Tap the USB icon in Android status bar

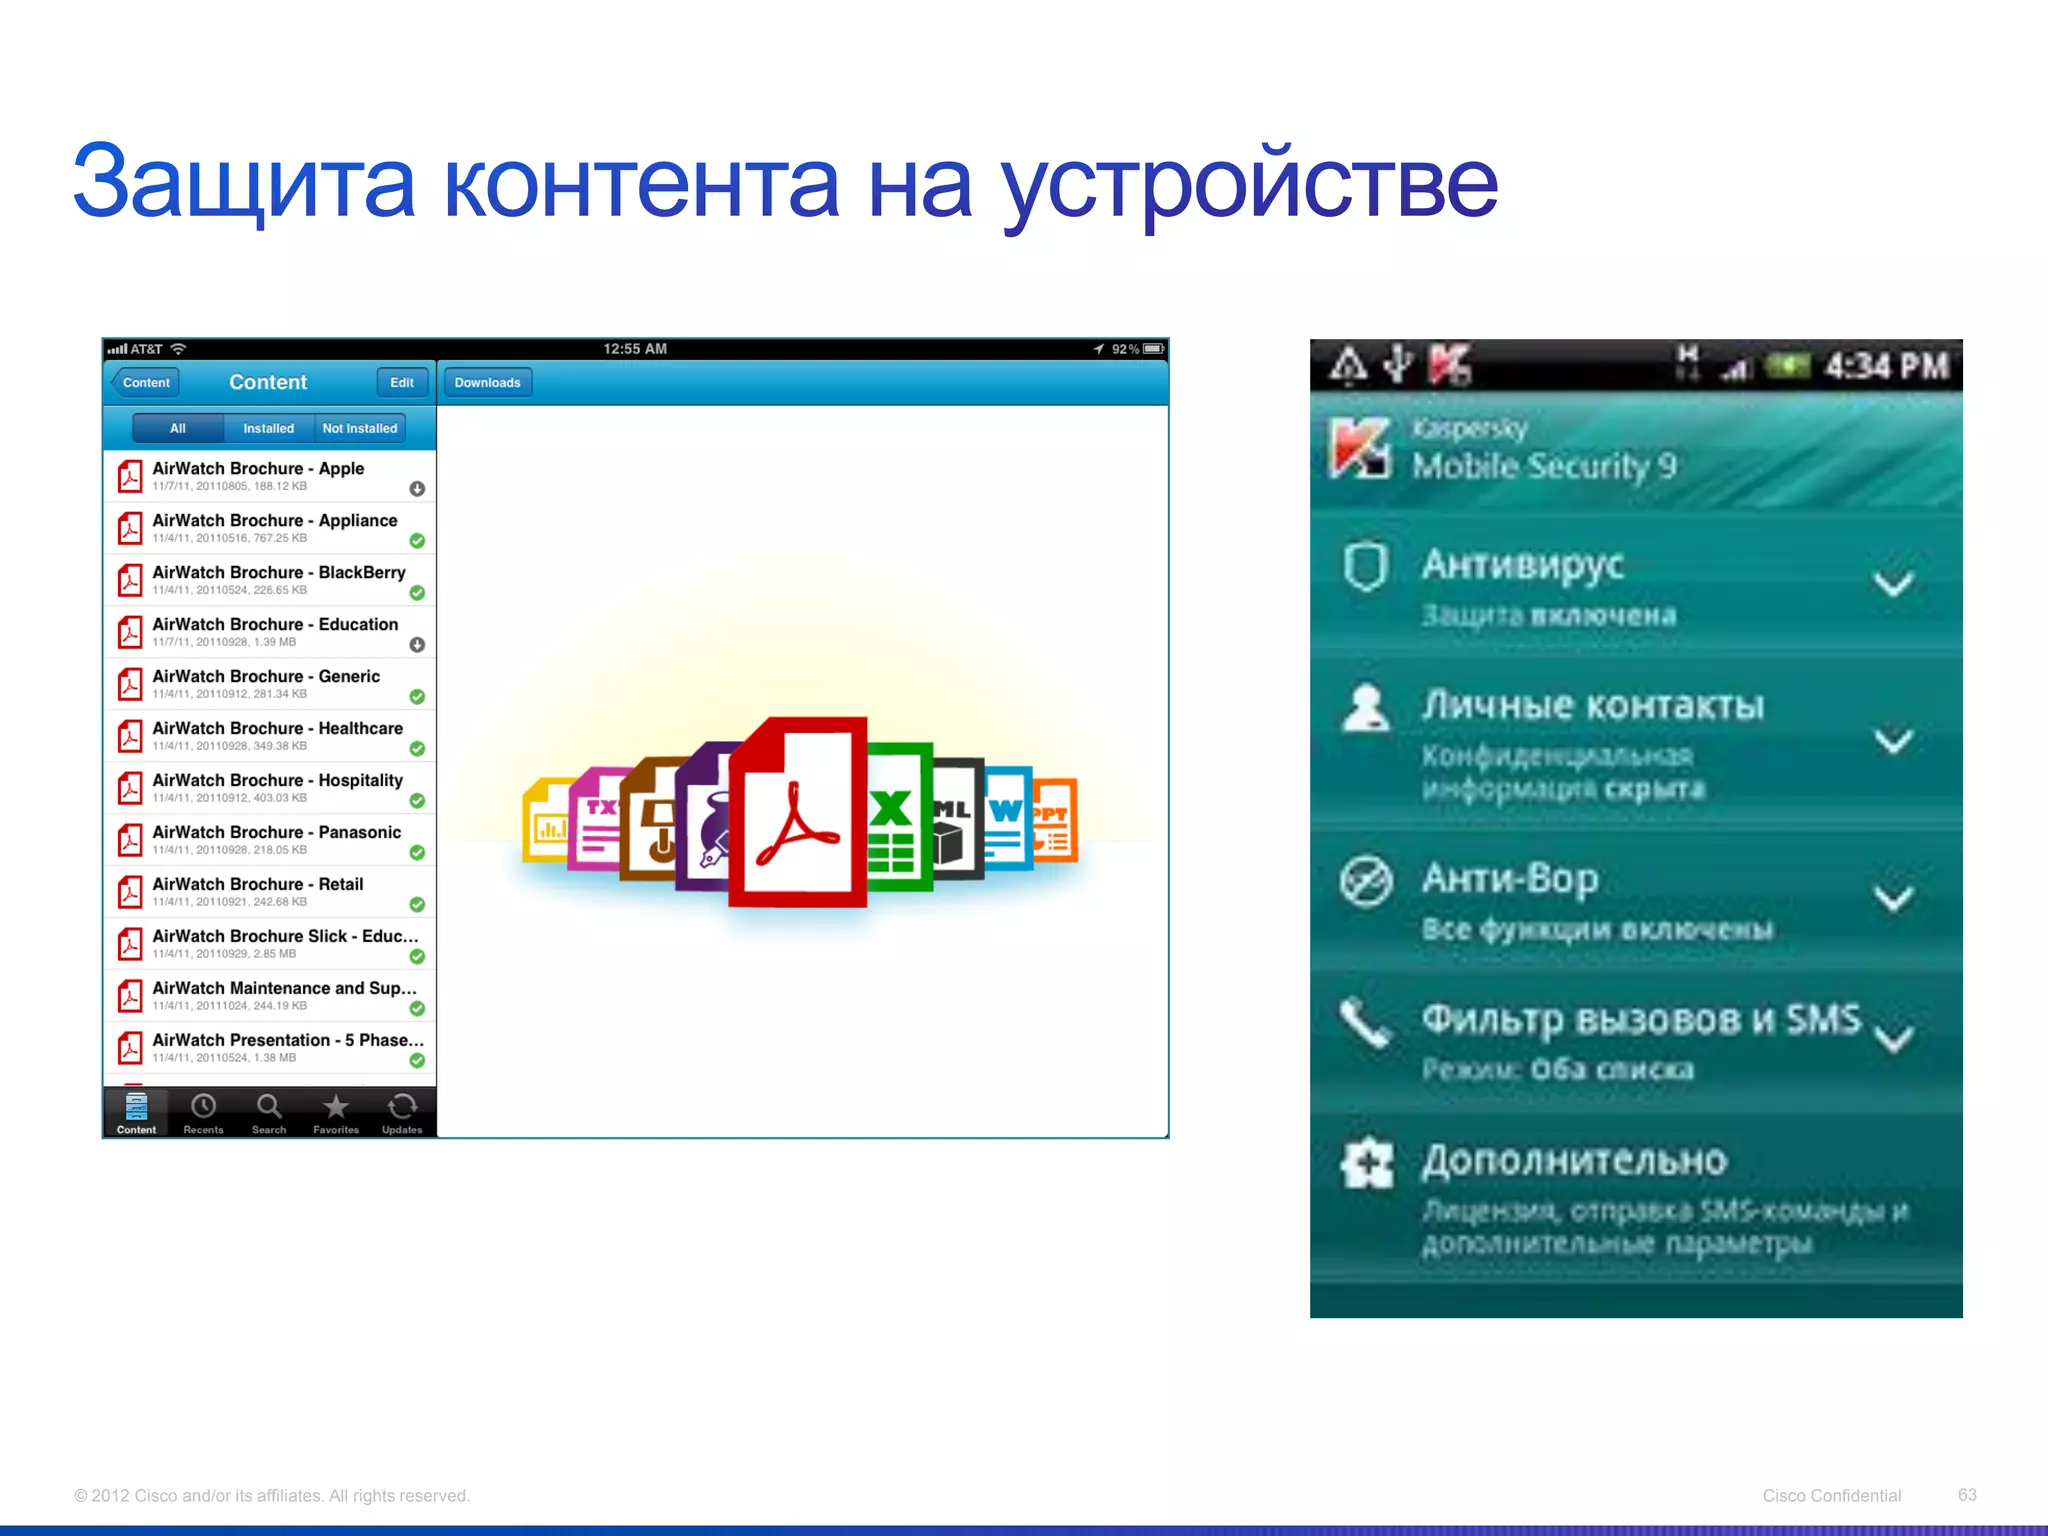1398,365
